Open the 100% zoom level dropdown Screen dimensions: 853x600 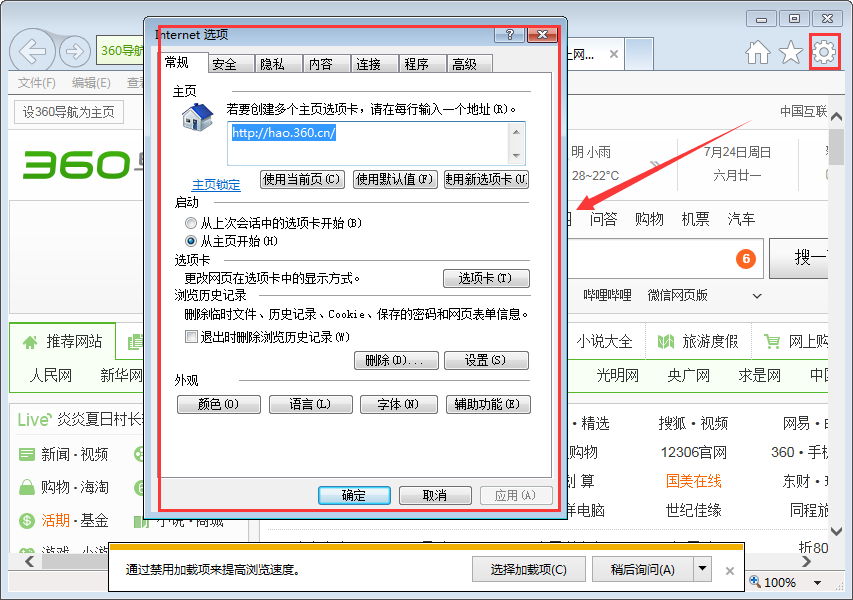coord(817,583)
